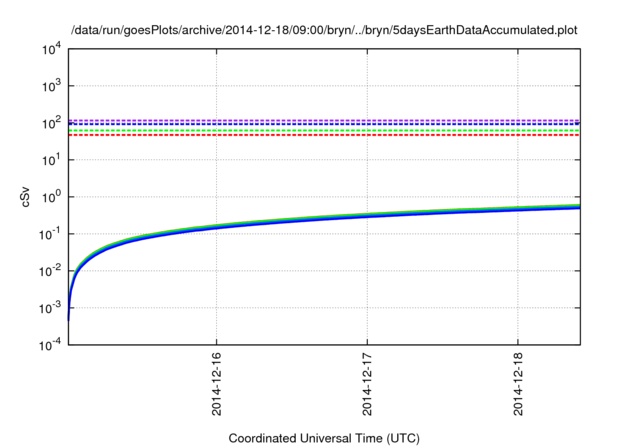Click the 10^-3 y-axis label

tap(49, 308)
